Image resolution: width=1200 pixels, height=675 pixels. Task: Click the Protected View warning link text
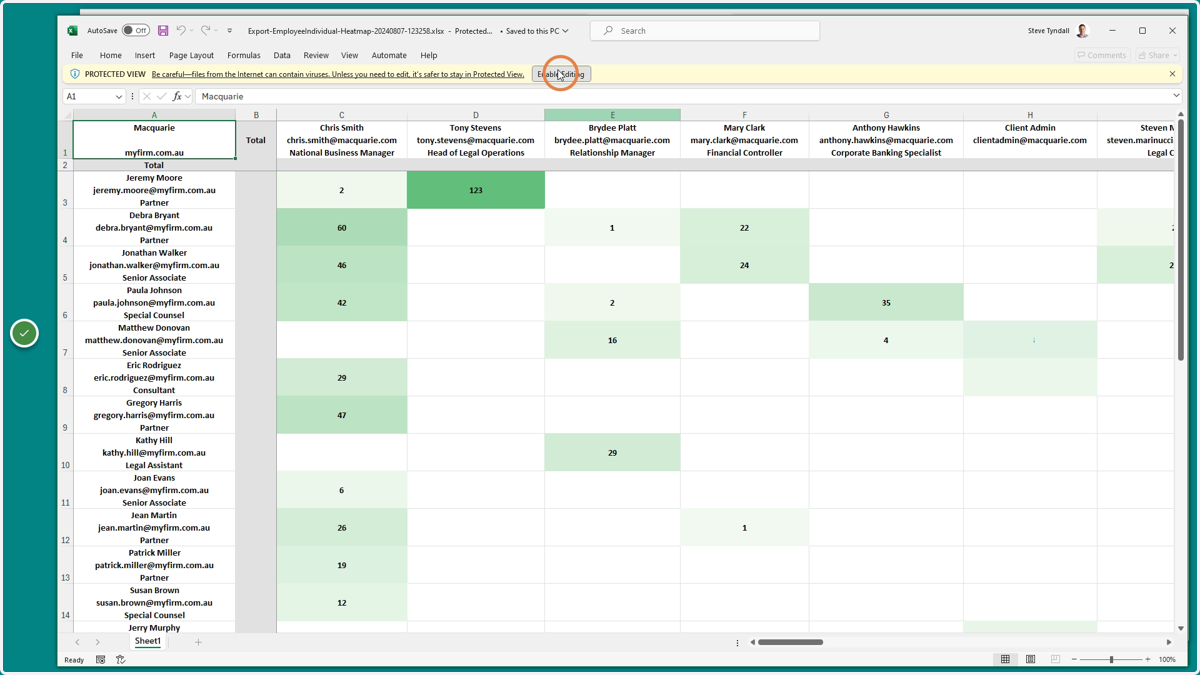point(338,74)
